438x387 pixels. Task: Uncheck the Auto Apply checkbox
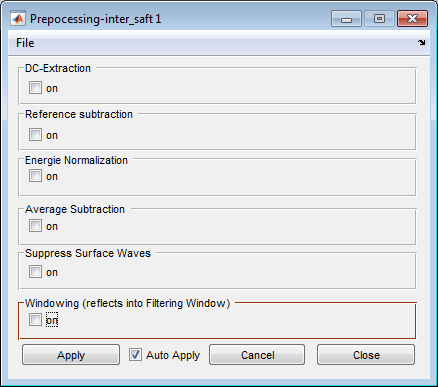pyautogui.click(x=135, y=355)
